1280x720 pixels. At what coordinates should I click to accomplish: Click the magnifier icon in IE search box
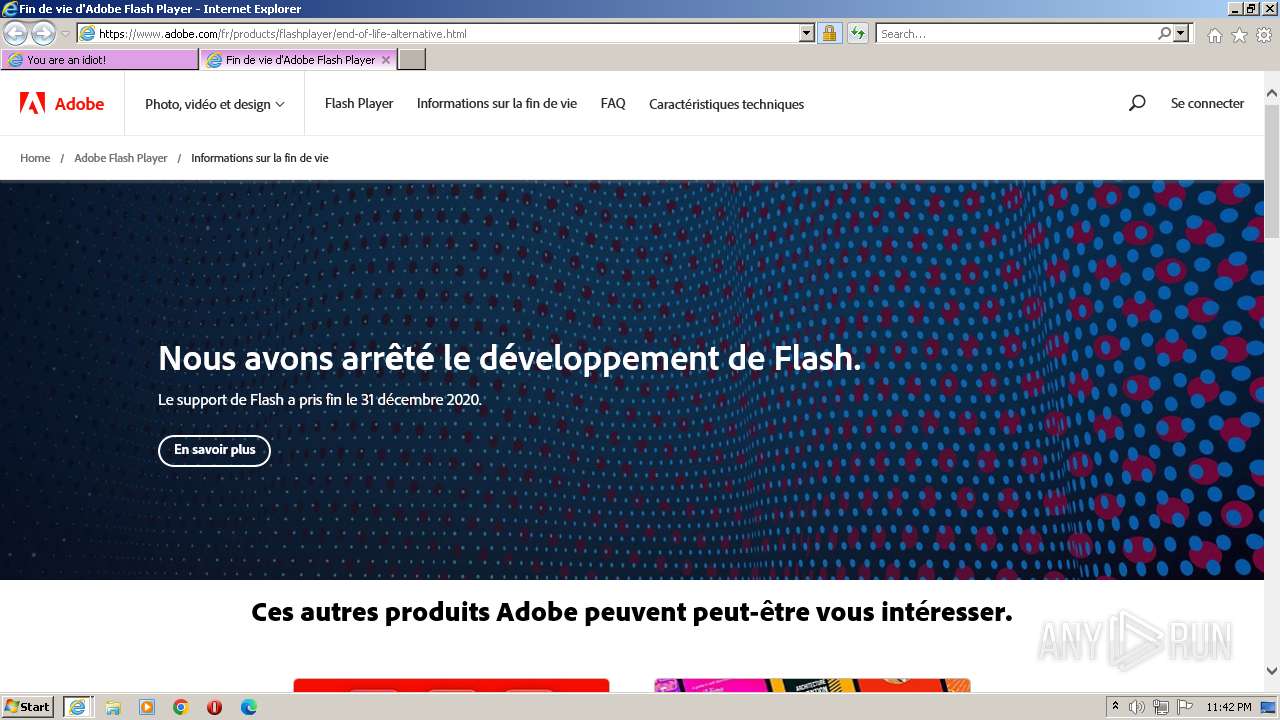[1164, 33]
